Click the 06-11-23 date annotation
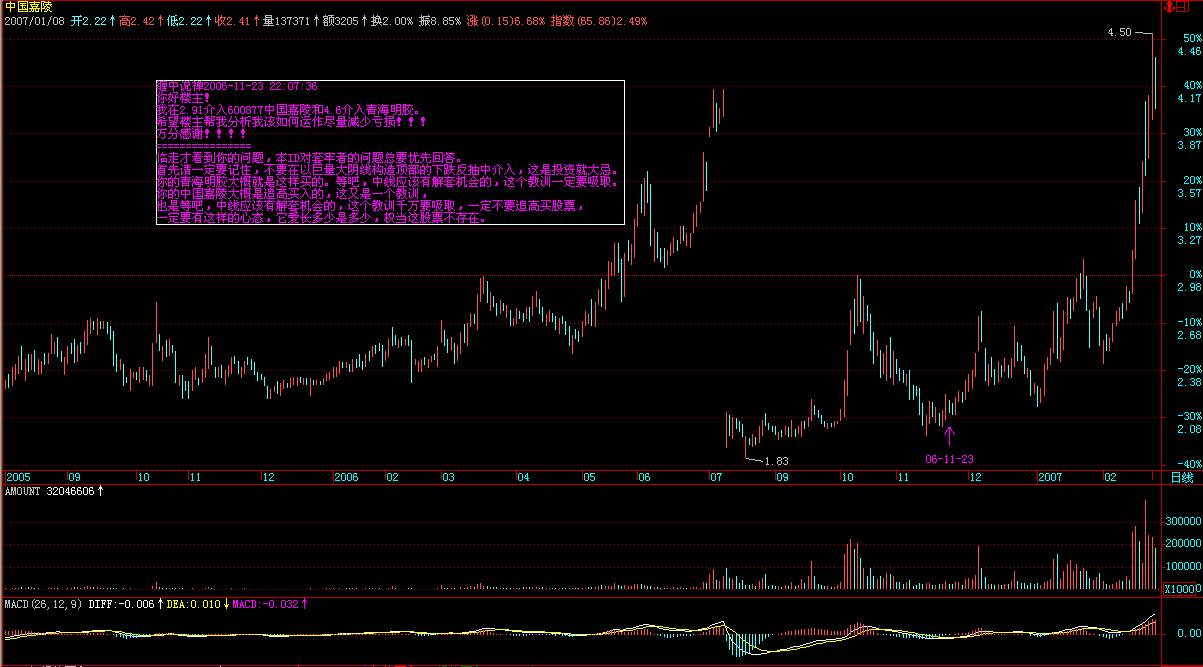Viewport: 1203px width, 667px height. coord(949,459)
